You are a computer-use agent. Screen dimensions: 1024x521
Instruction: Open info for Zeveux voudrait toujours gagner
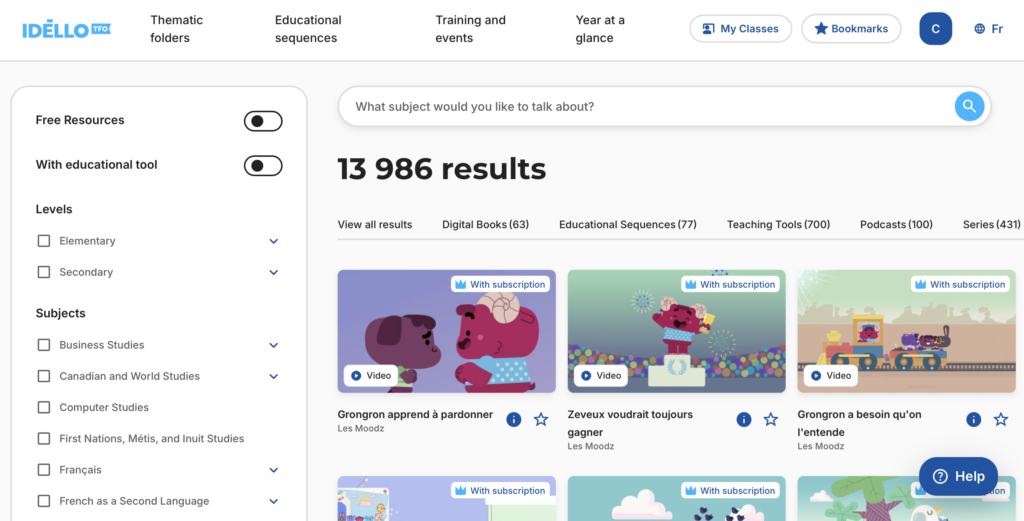(744, 420)
